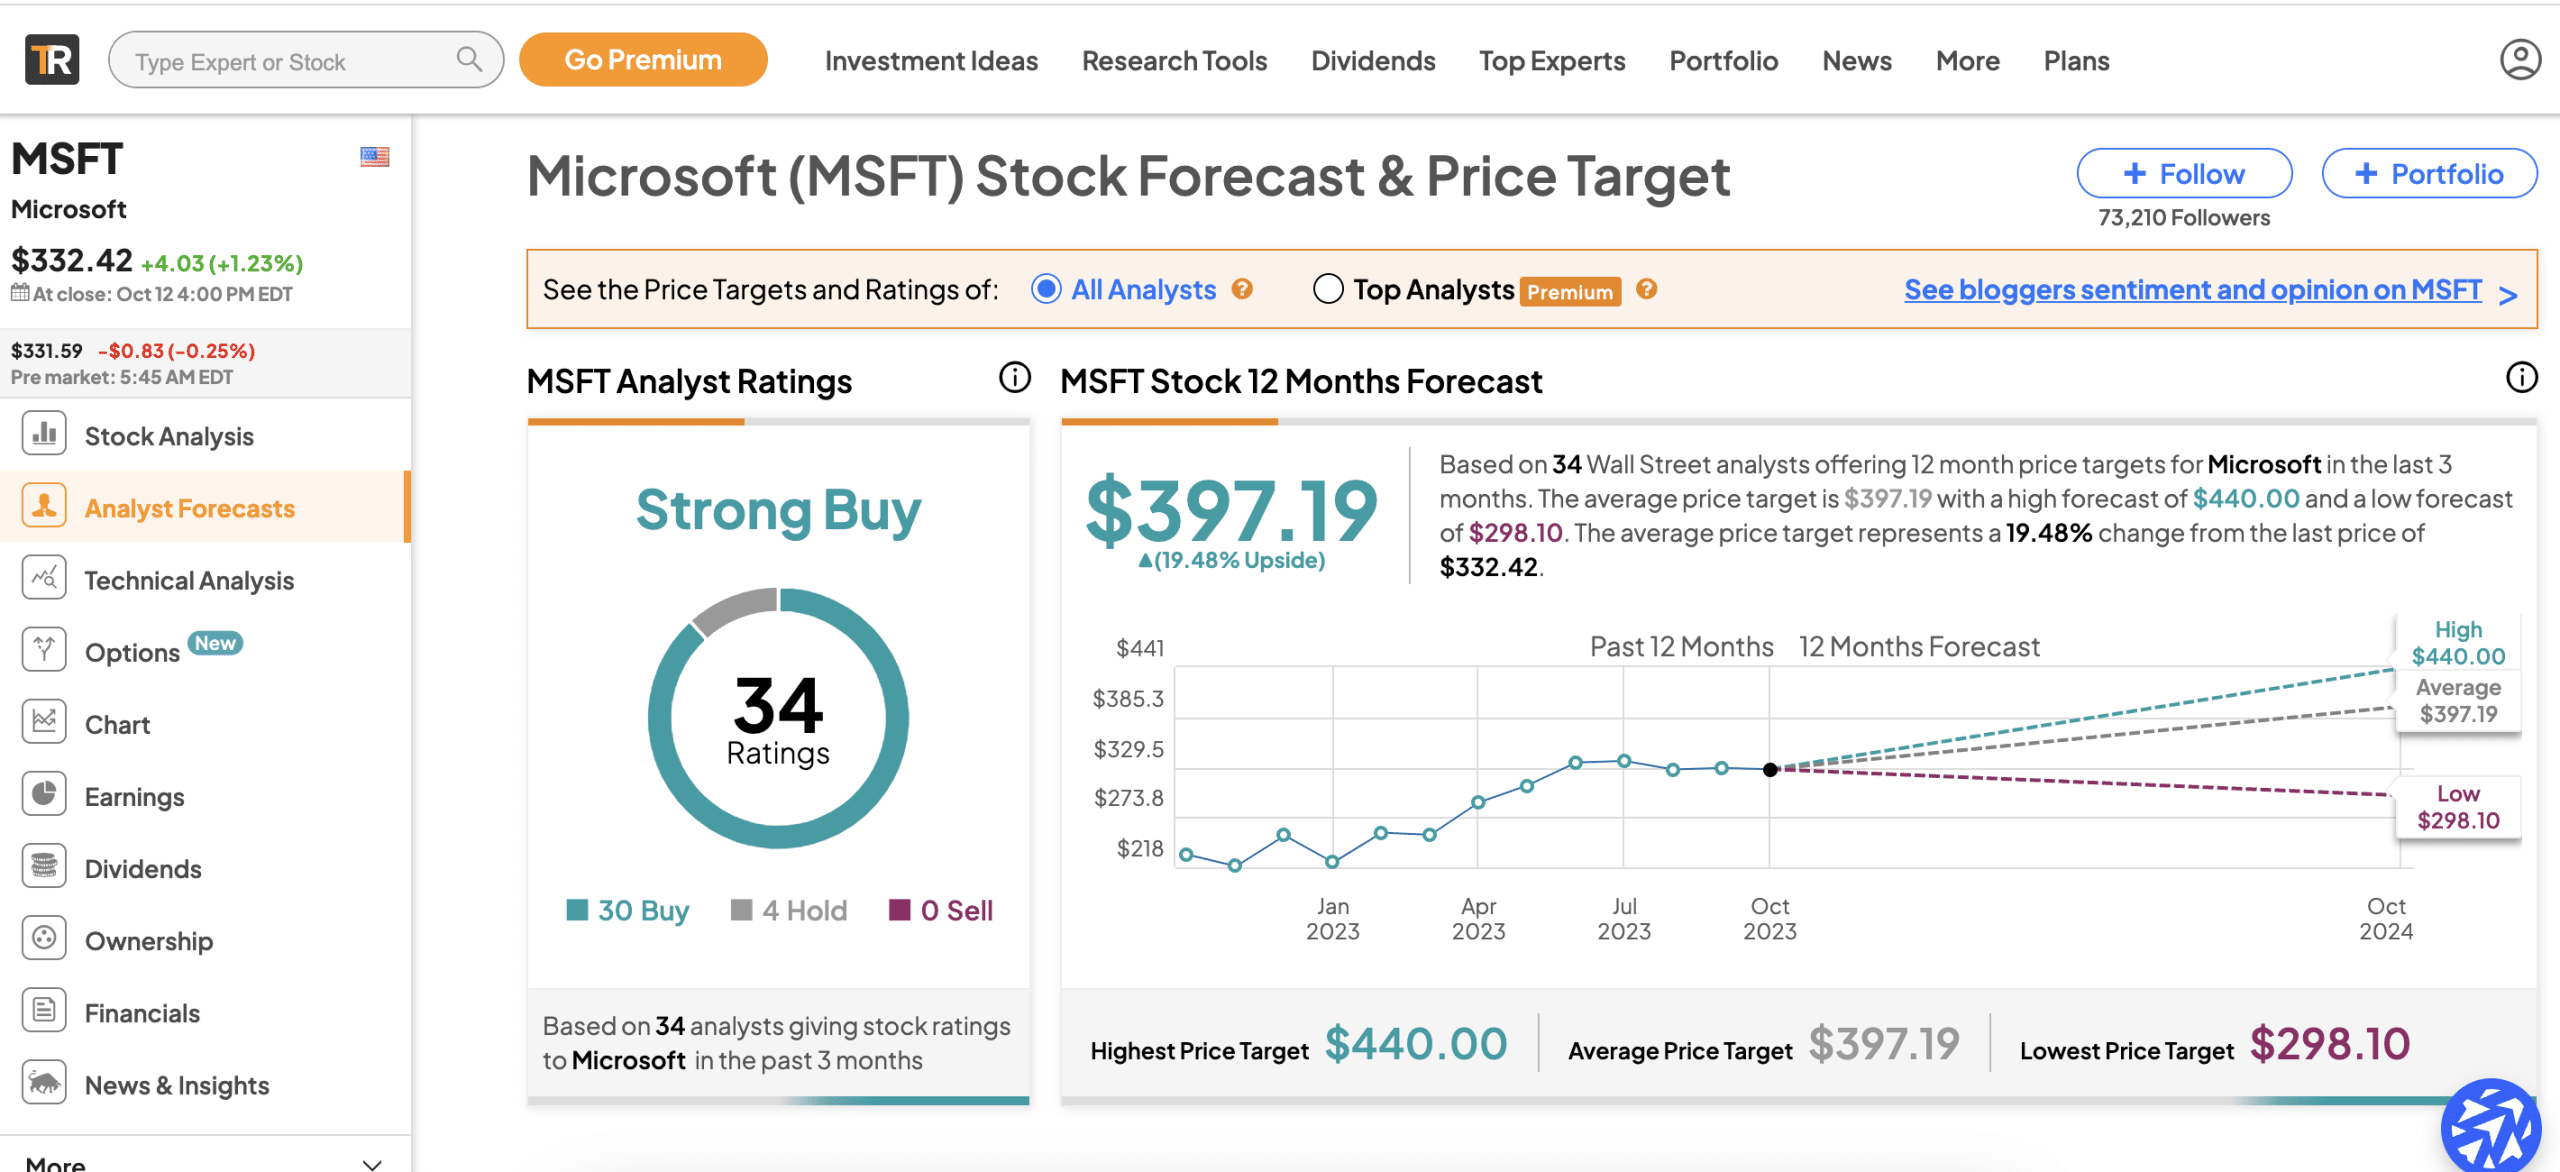The height and width of the screenshot is (1172, 2560).
Task: Open the Plans page
Action: click(2076, 61)
